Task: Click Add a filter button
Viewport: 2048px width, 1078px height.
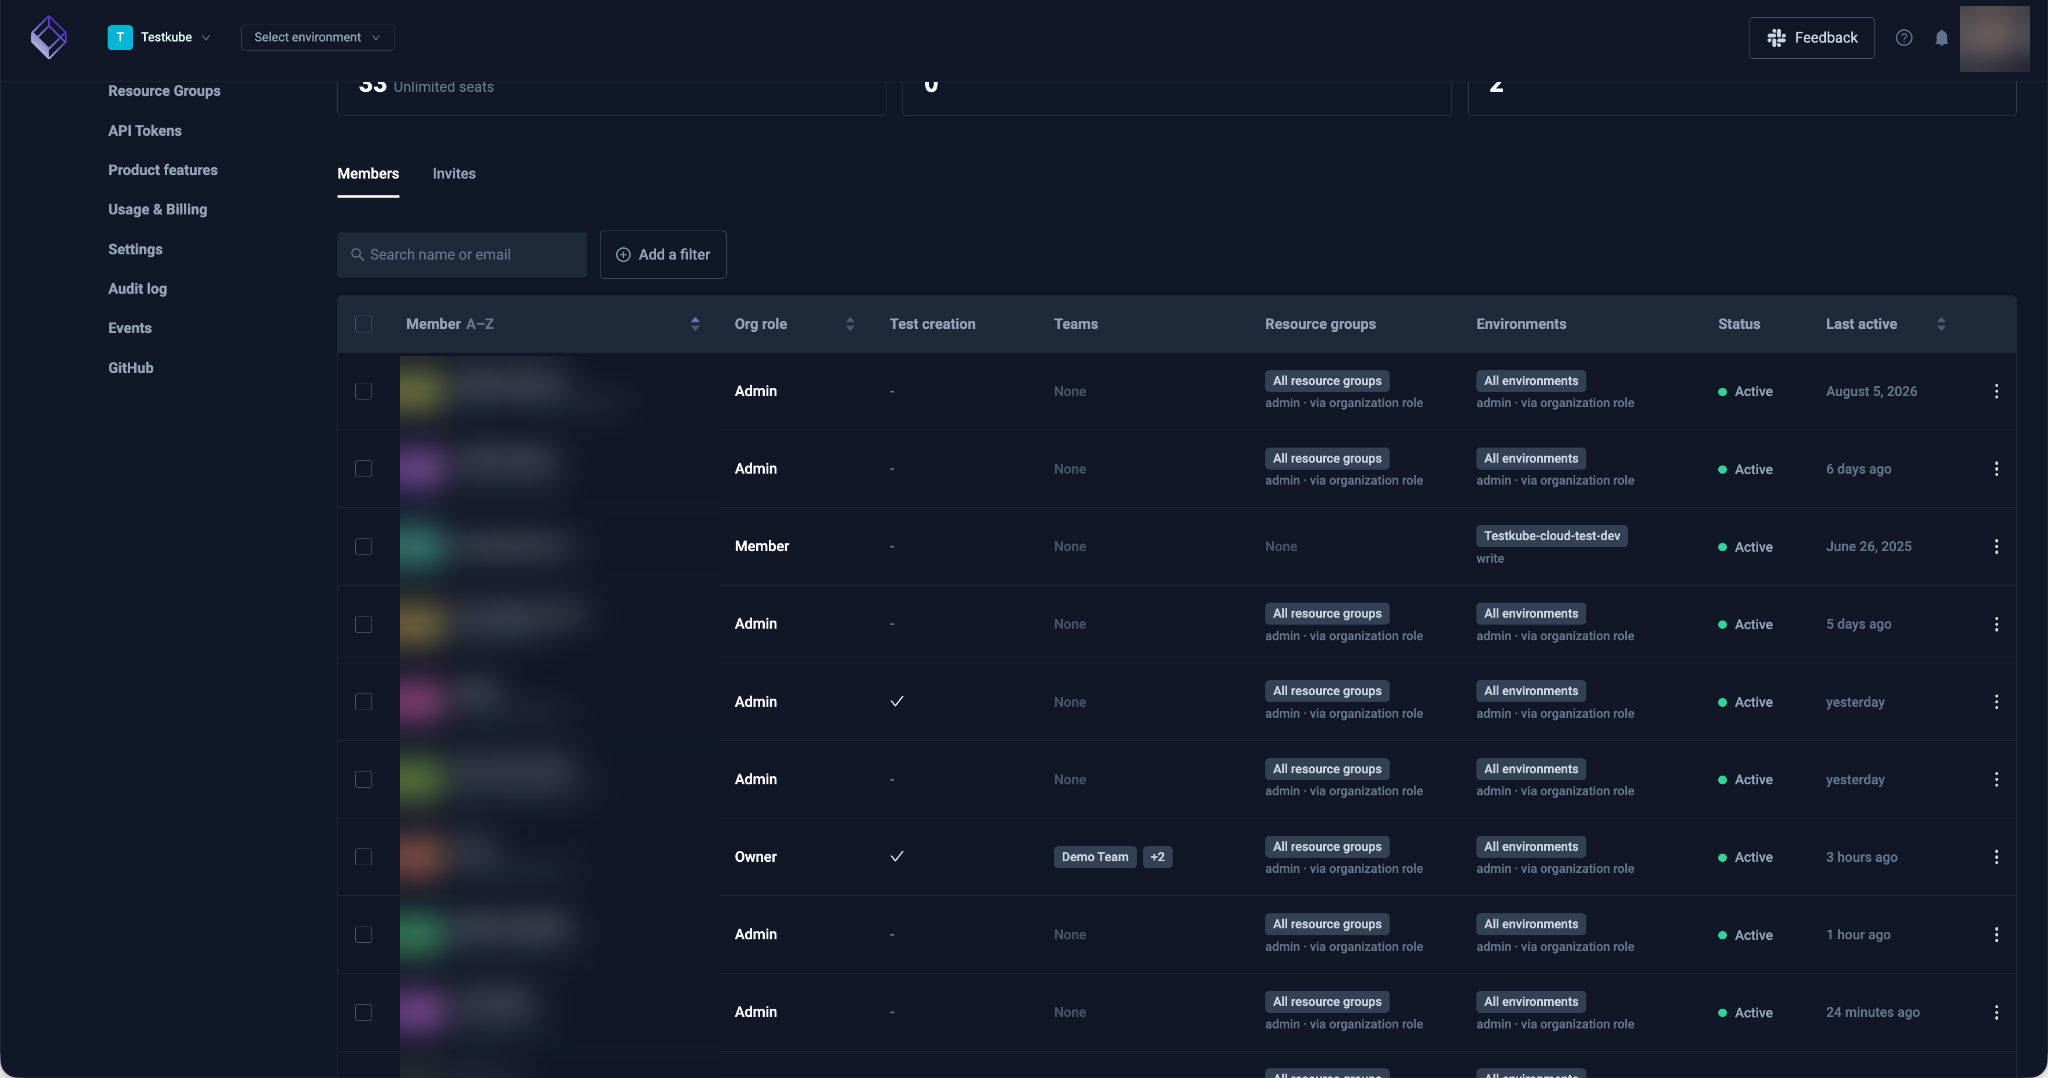Action: point(663,255)
